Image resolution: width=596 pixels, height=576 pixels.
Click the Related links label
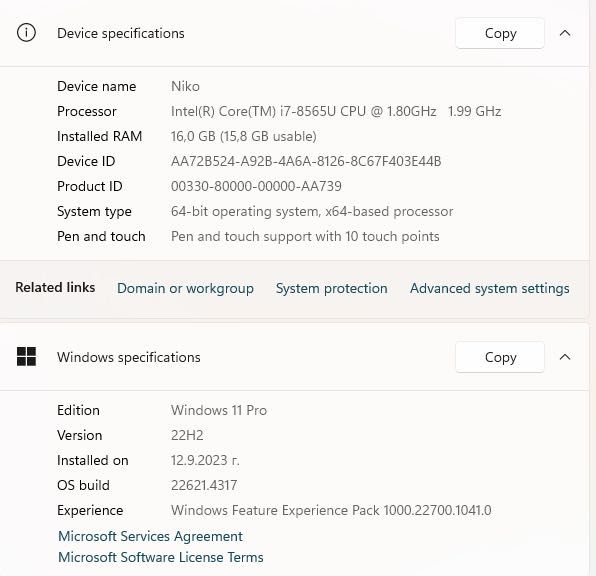55,287
